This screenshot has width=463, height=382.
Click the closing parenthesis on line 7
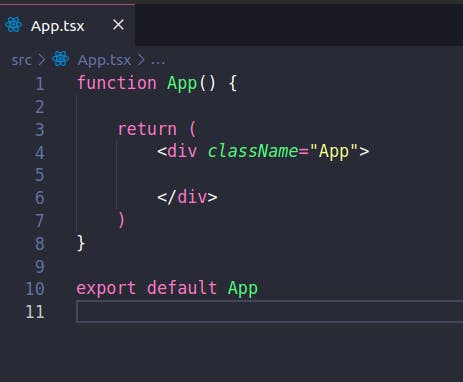coord(121,220)
